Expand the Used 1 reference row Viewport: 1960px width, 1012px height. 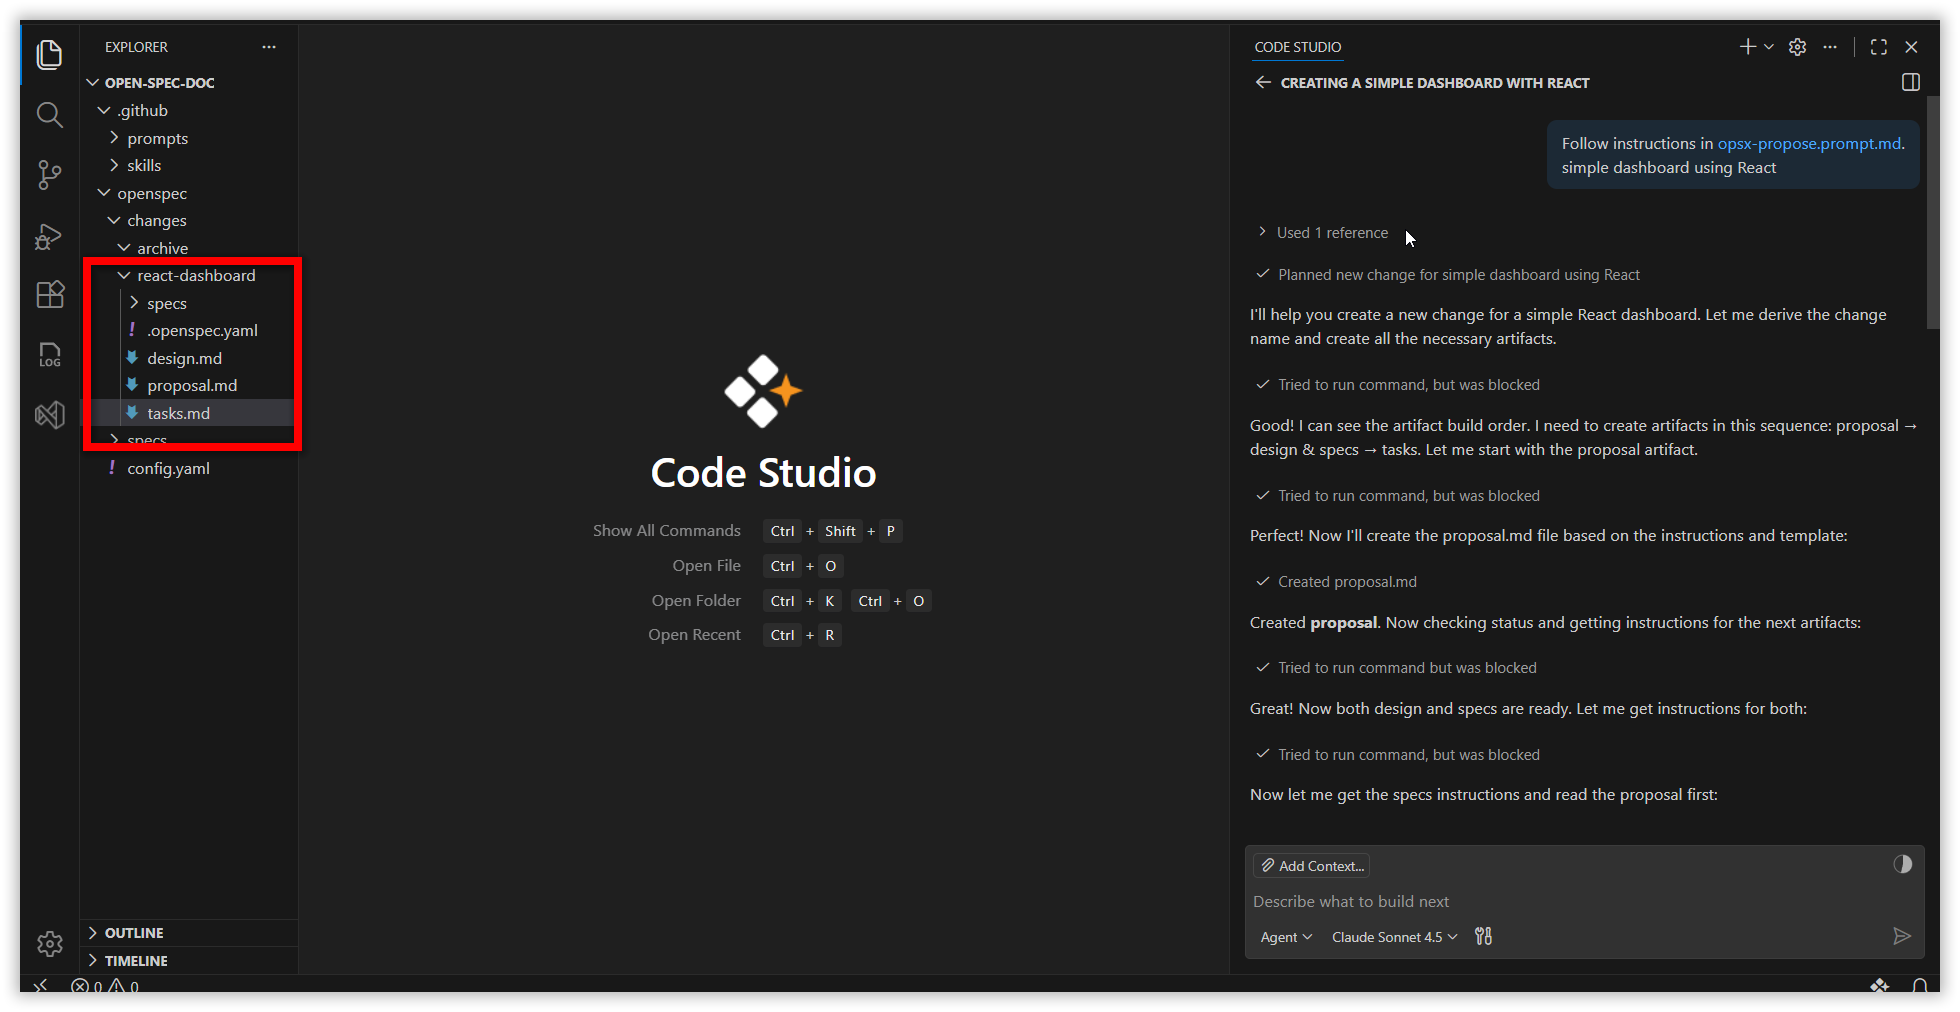coord(1323,232)
